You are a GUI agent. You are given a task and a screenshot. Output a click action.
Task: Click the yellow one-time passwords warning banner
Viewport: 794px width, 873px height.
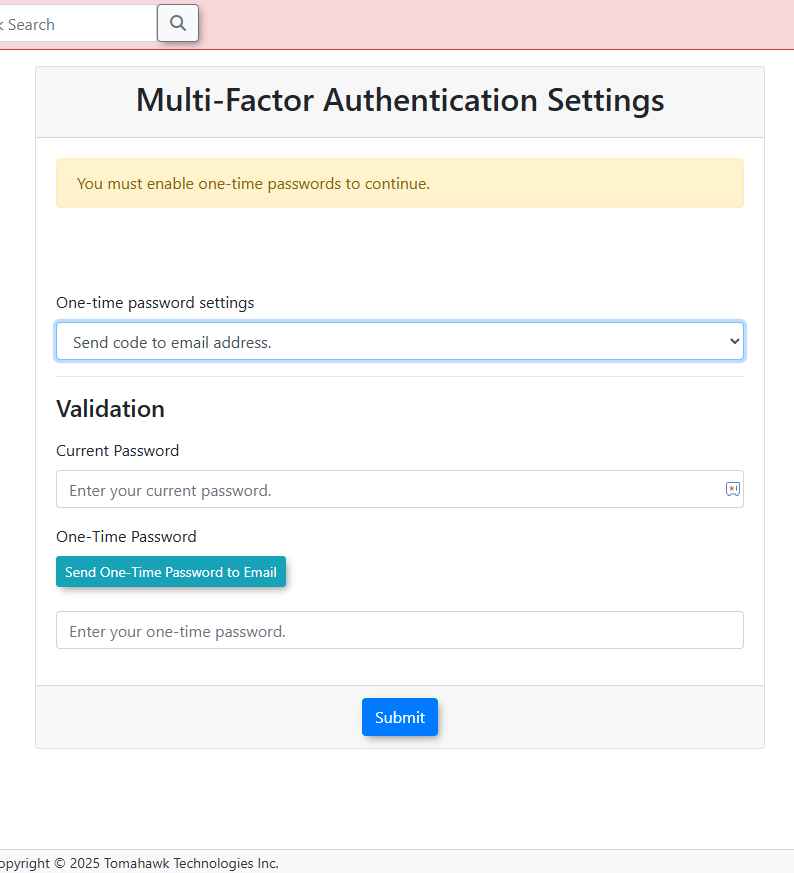pos(400,183)
